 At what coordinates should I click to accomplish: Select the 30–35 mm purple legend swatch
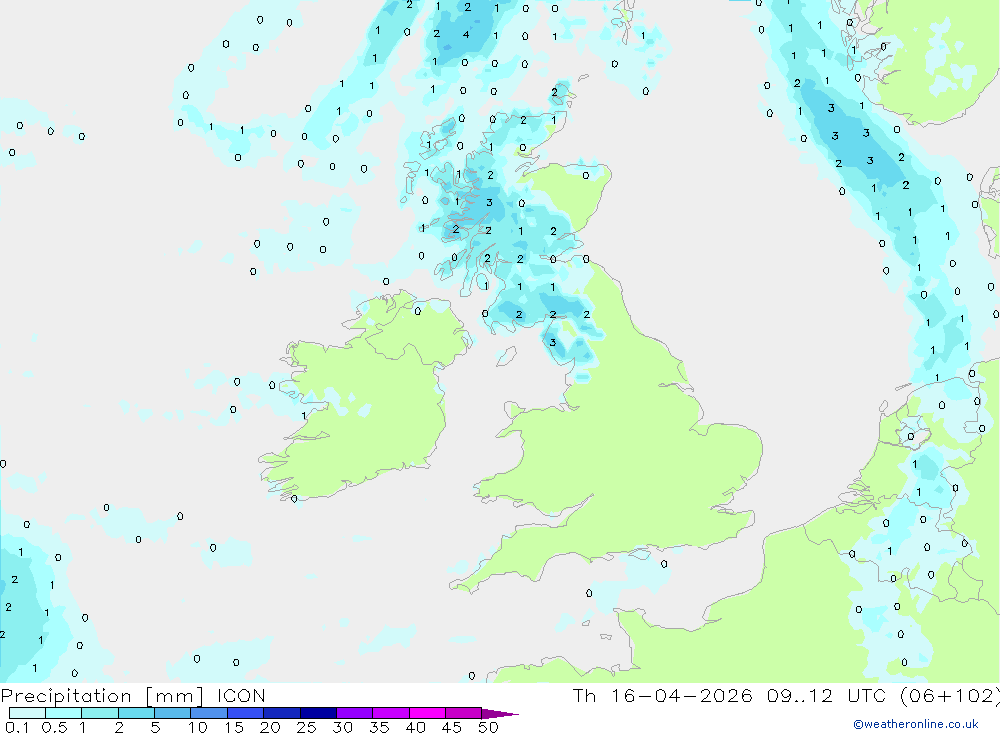point(355,713)
